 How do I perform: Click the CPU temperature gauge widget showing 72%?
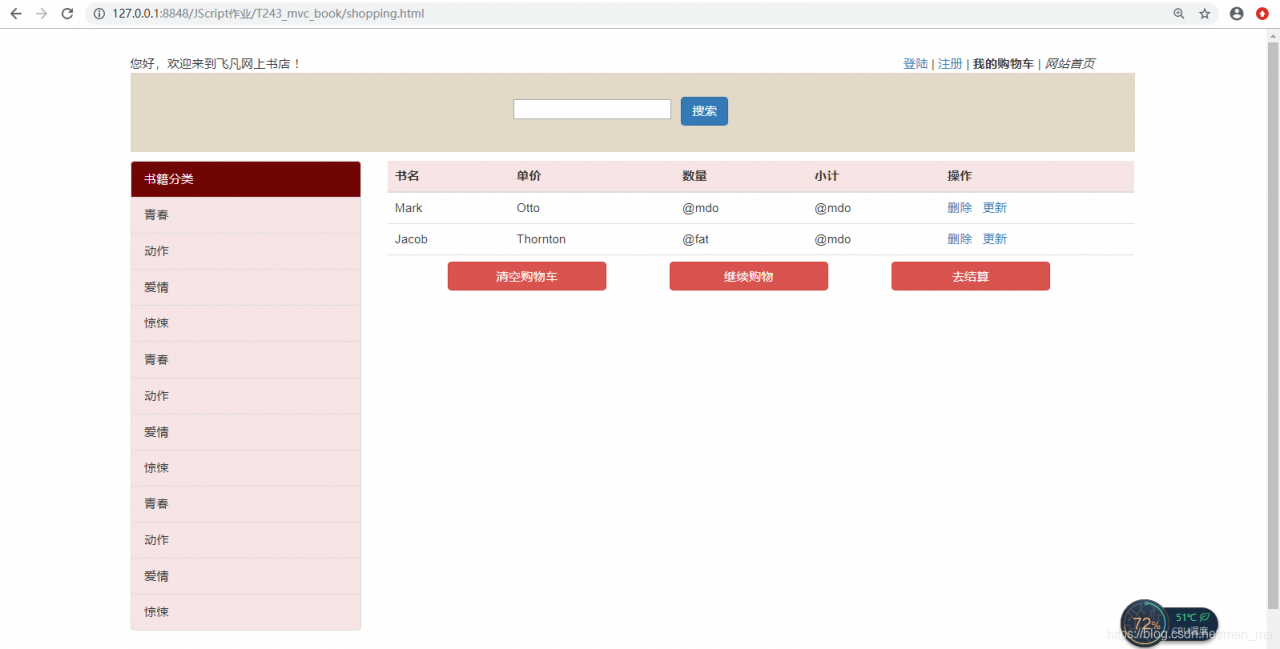click(1169, 623)
